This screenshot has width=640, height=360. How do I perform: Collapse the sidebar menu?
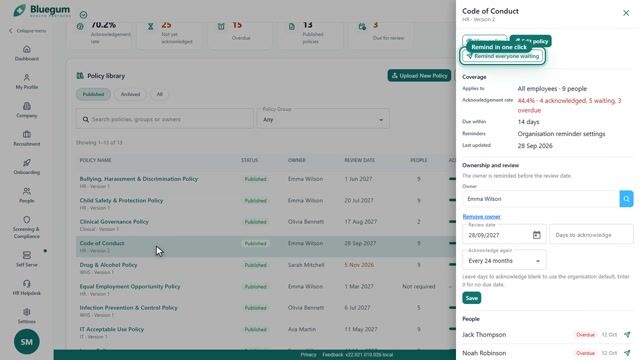[27, 31]
